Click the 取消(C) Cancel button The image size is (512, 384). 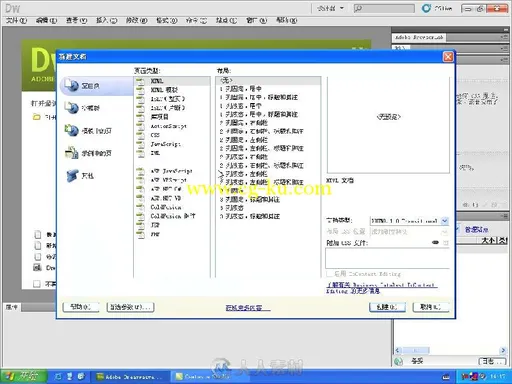point(431,307)
